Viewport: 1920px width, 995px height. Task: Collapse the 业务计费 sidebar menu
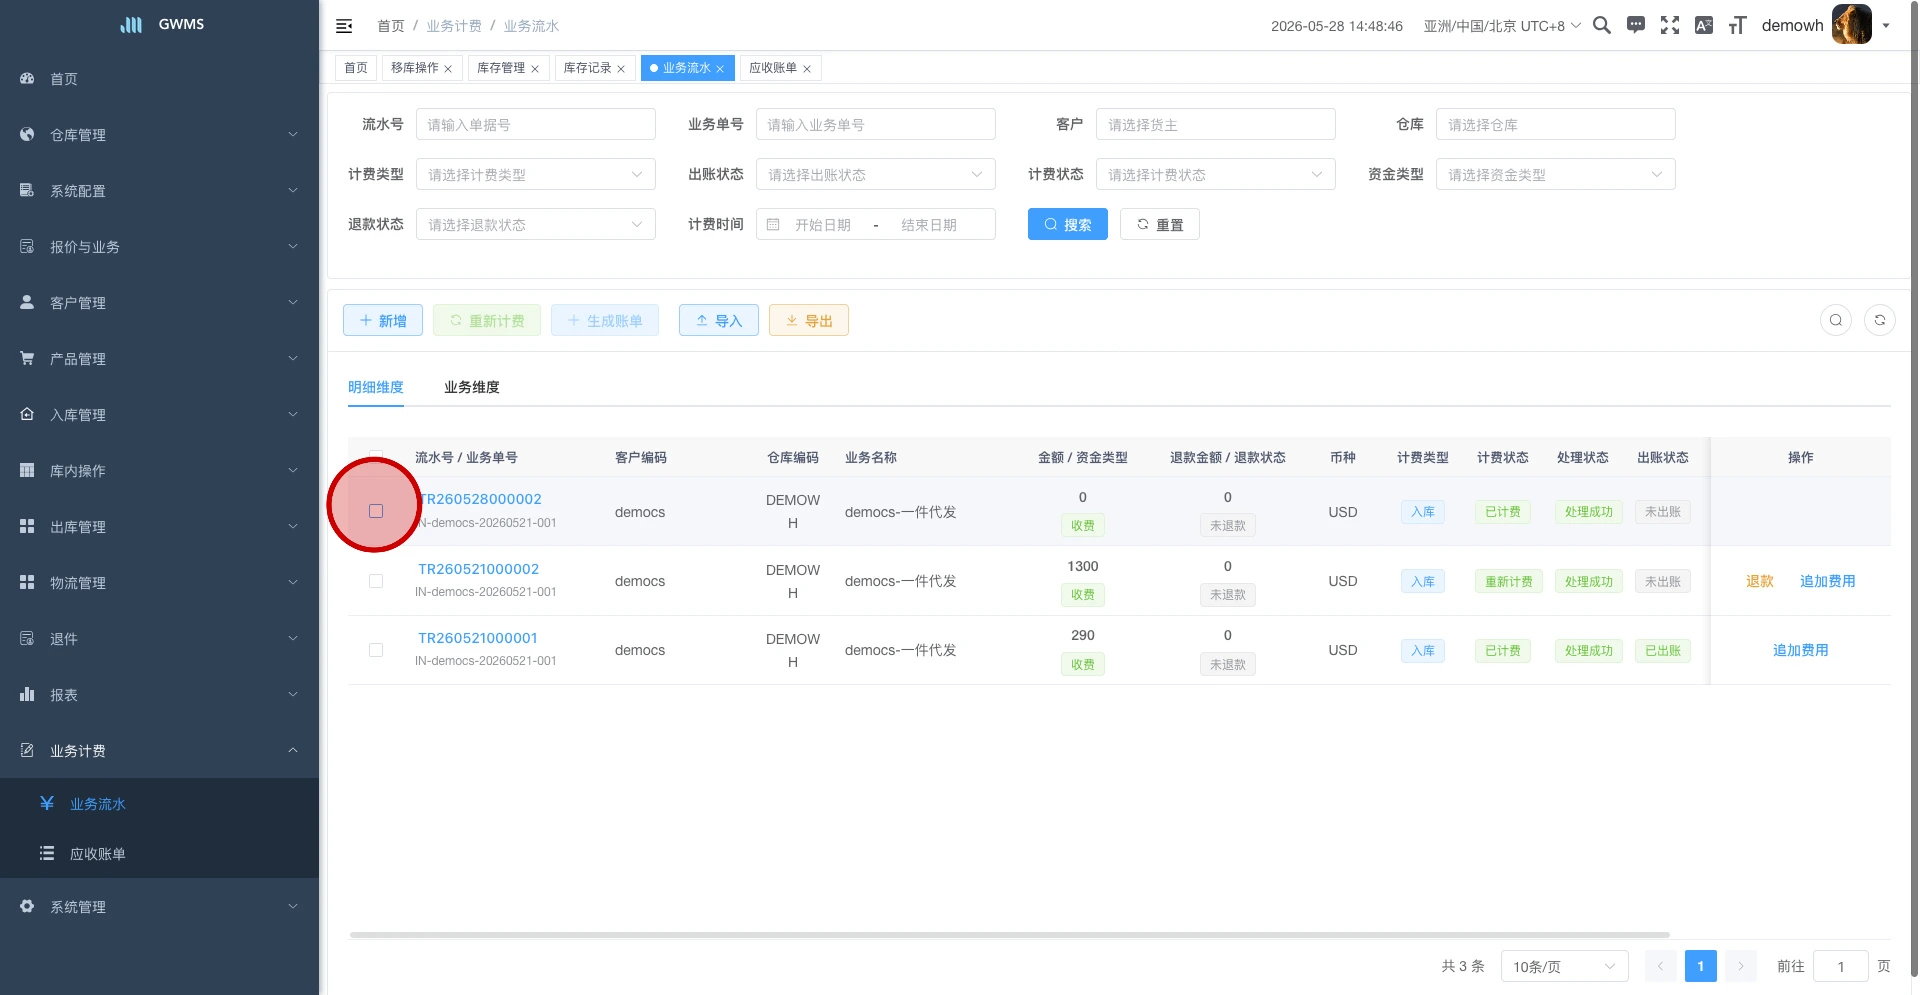tap(159, 751)
